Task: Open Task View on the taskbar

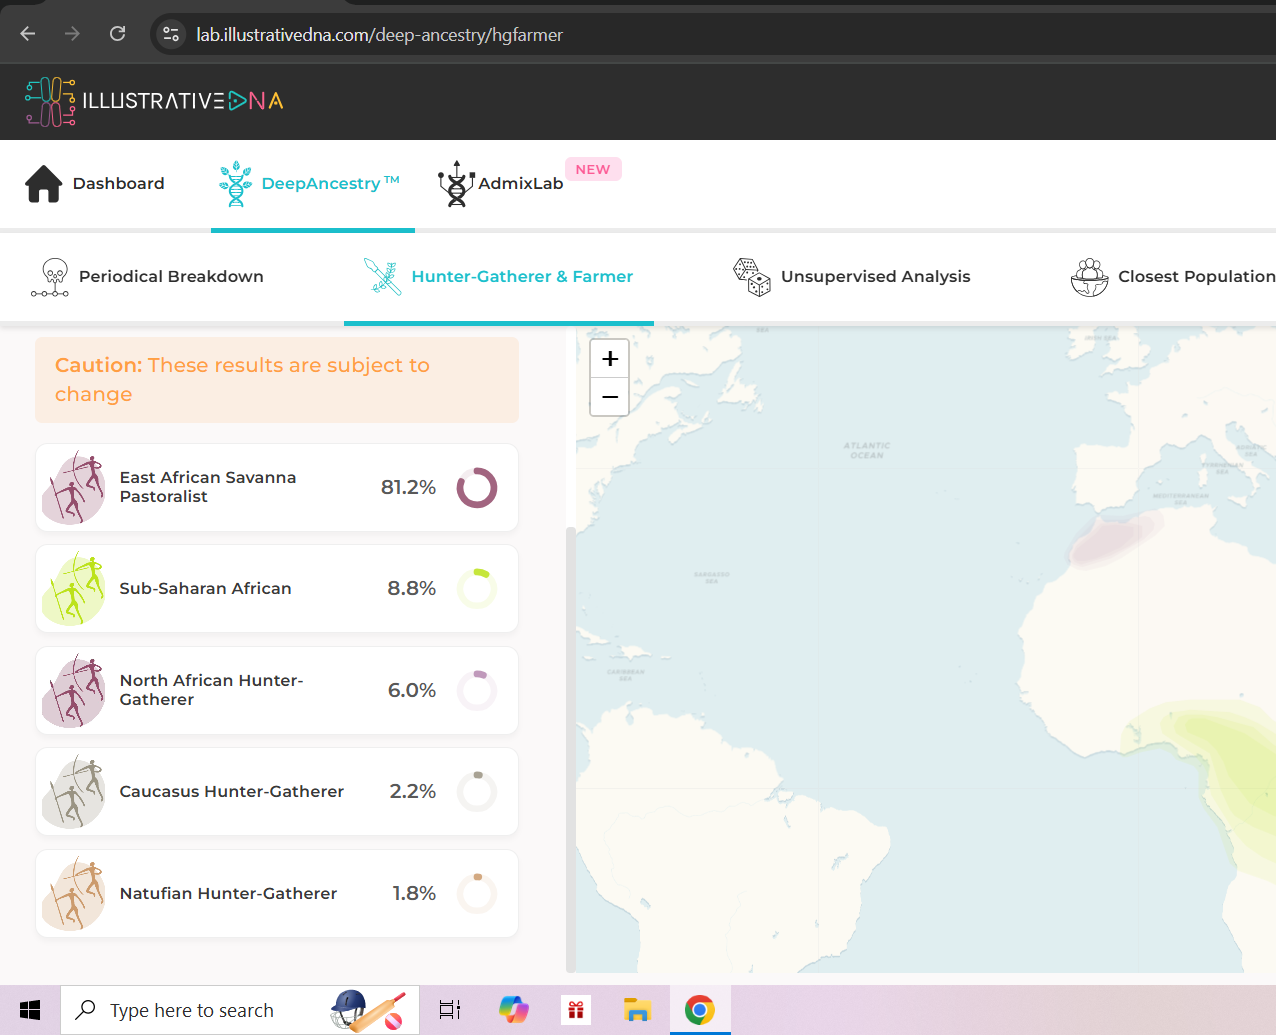Action: (450, 1010)
